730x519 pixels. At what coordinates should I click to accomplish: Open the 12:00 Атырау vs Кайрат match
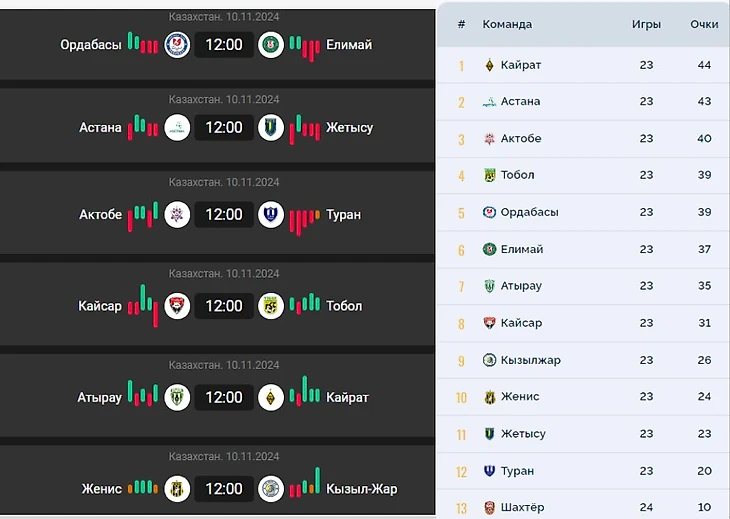coord(224,397)
